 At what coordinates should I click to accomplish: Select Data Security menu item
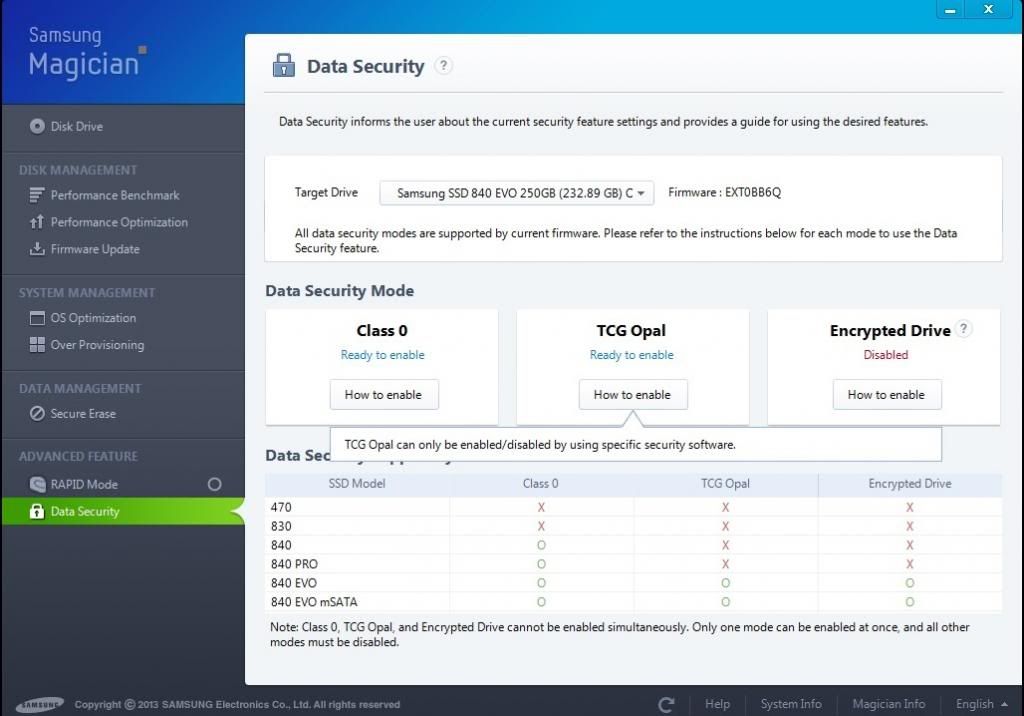(123, 511)
